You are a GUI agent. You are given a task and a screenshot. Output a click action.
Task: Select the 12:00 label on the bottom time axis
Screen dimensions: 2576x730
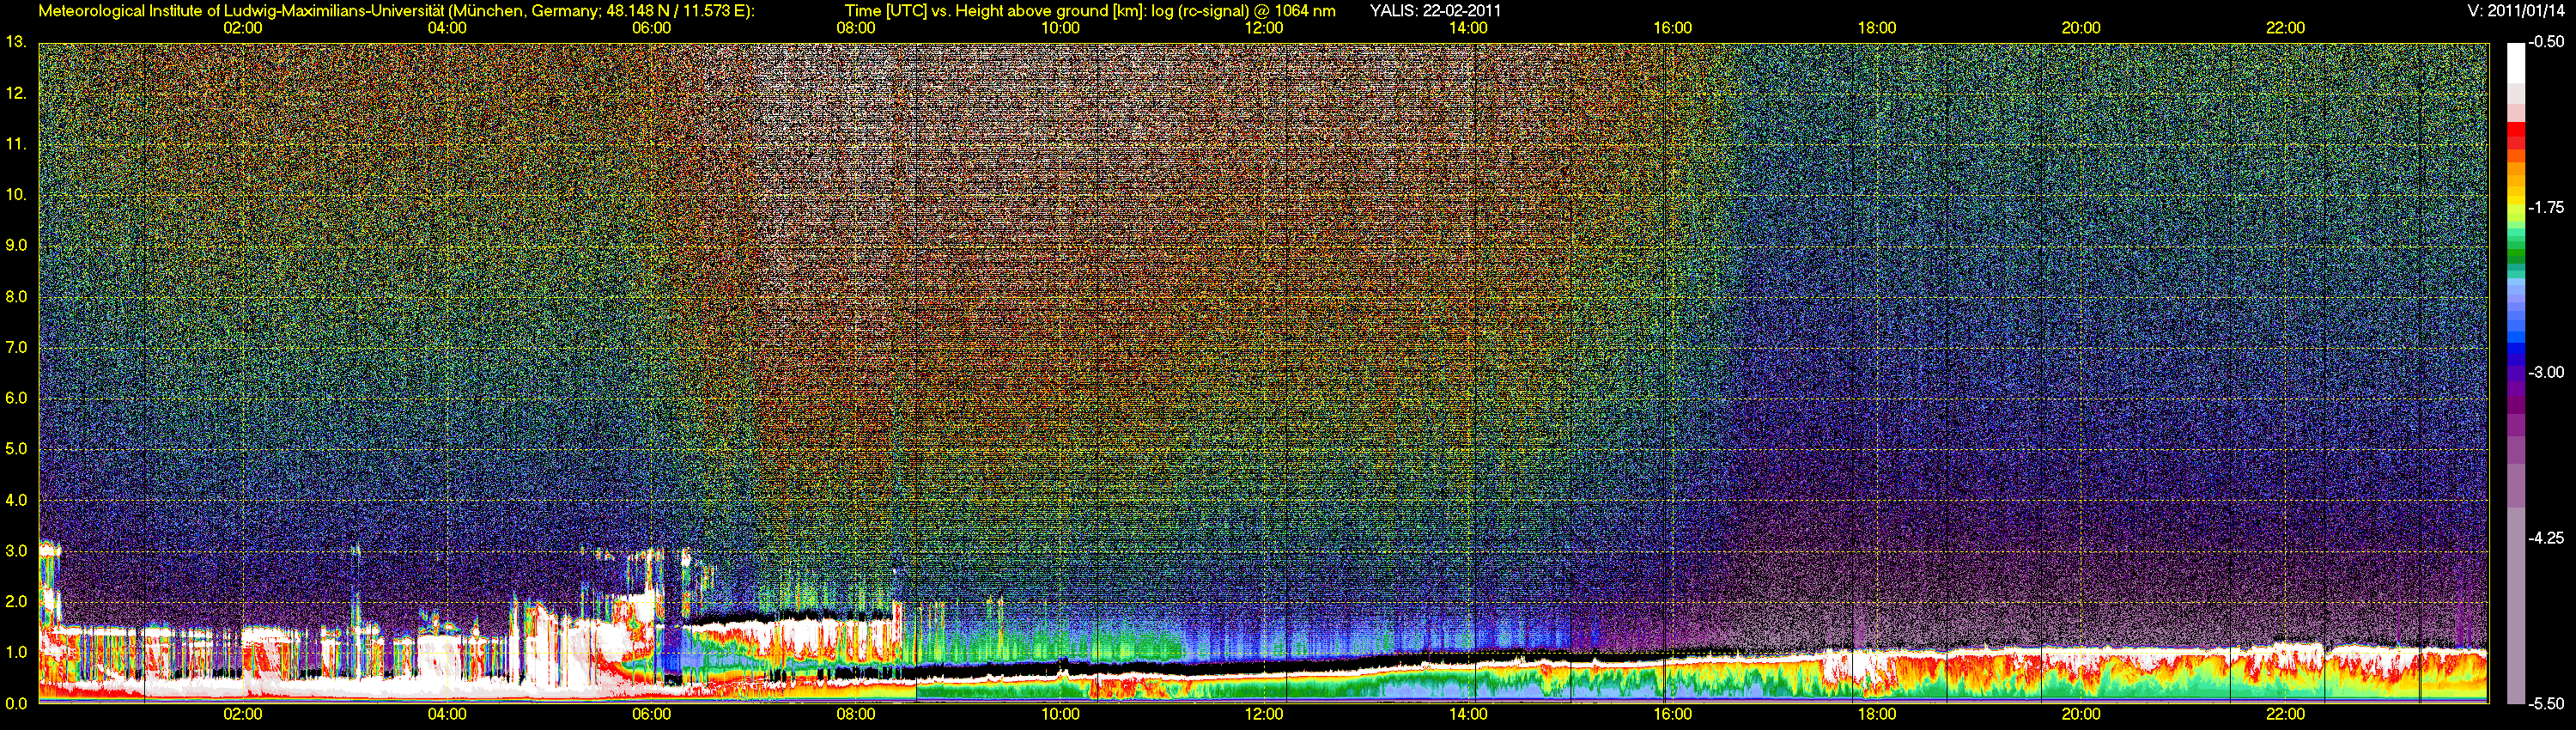click(1264, 715)
